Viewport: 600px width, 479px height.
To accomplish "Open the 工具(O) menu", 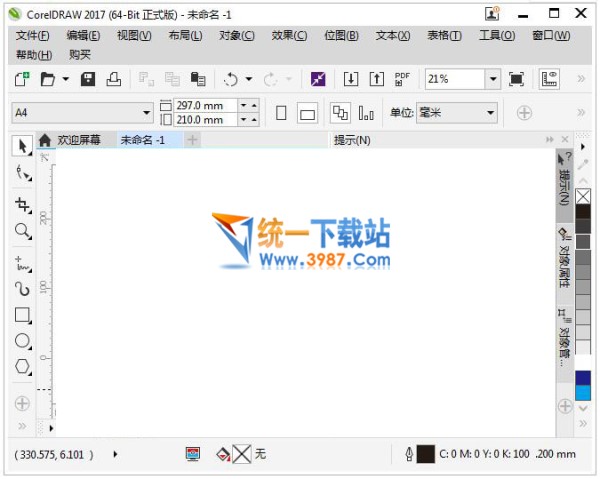I will pyautogui.click(x=497, y=36).
